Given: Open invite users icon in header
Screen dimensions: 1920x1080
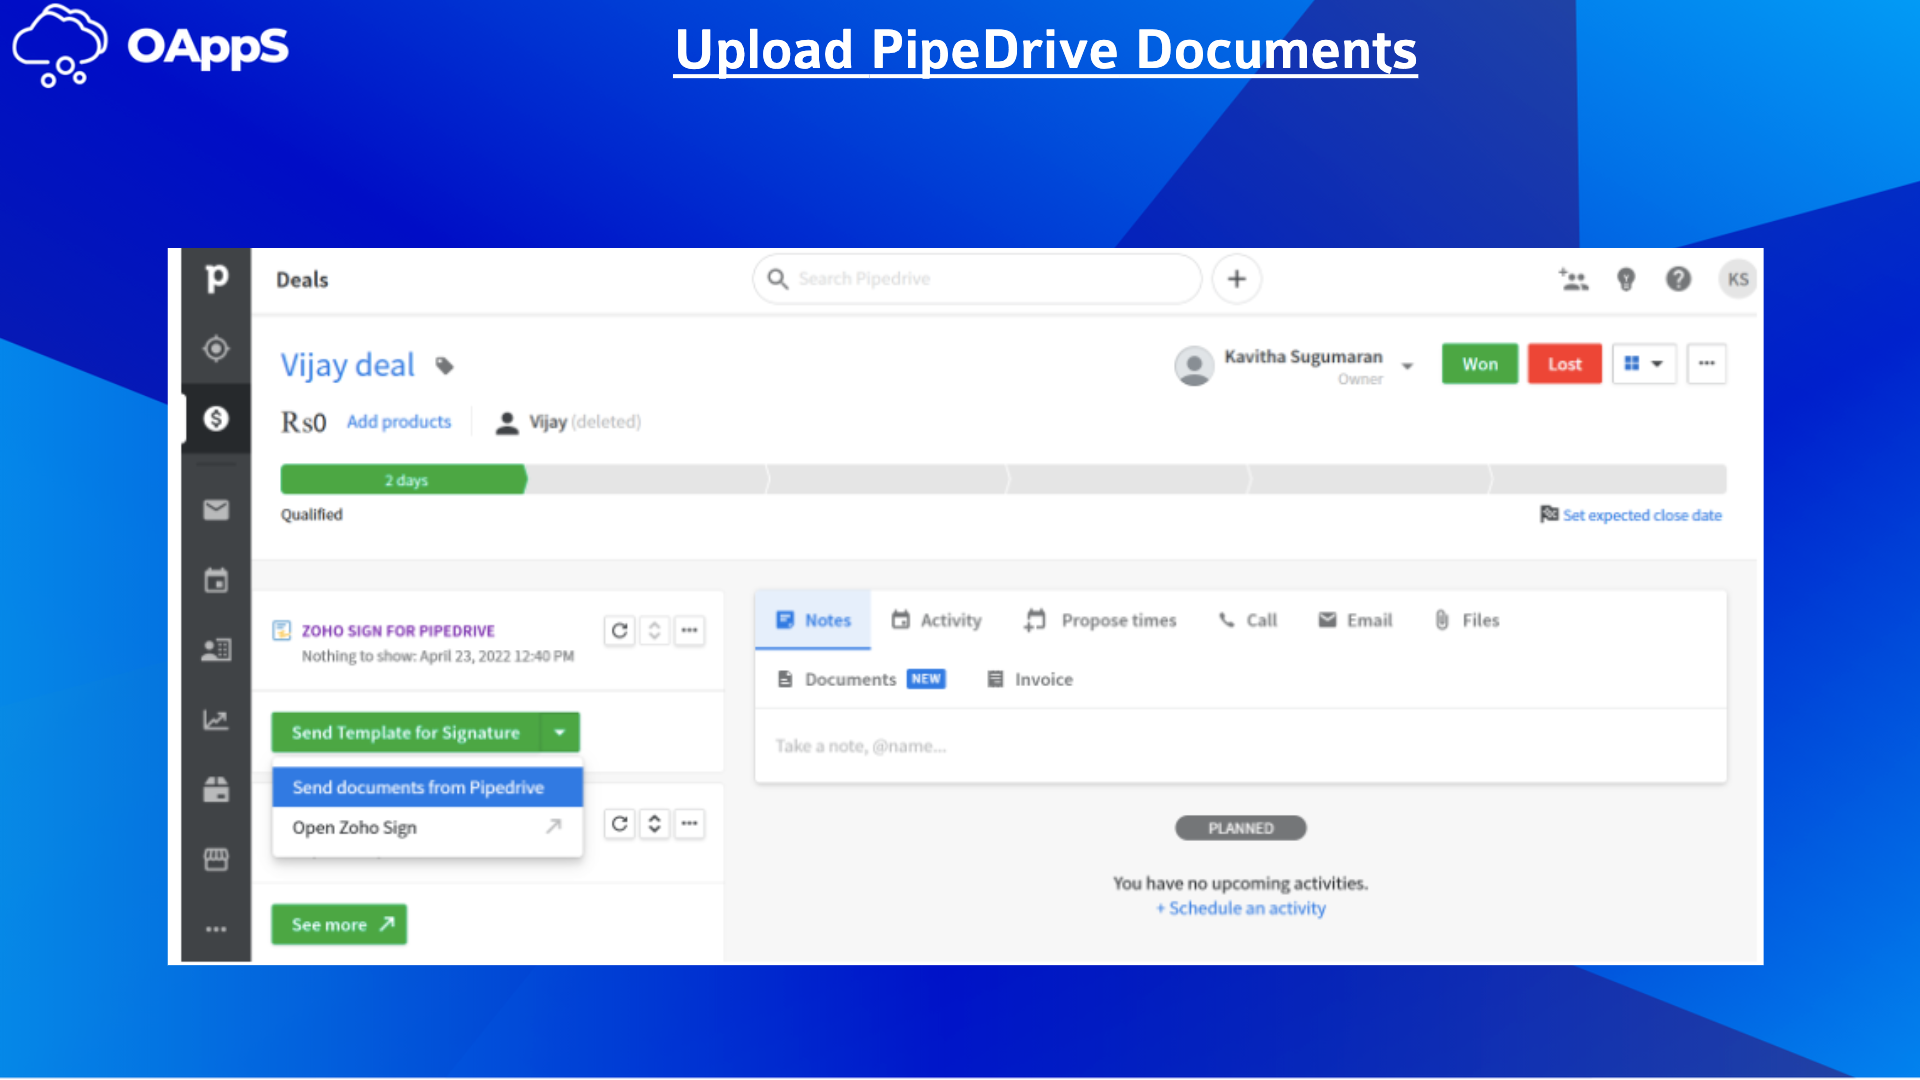Looking at the screenshot, I should coord(1574,280).
